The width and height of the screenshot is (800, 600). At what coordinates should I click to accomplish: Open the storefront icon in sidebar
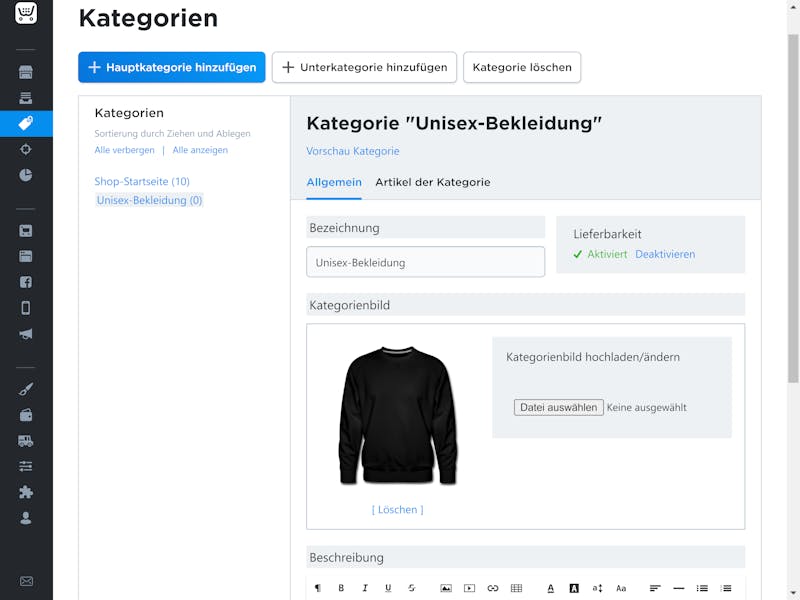pos(26,72)
